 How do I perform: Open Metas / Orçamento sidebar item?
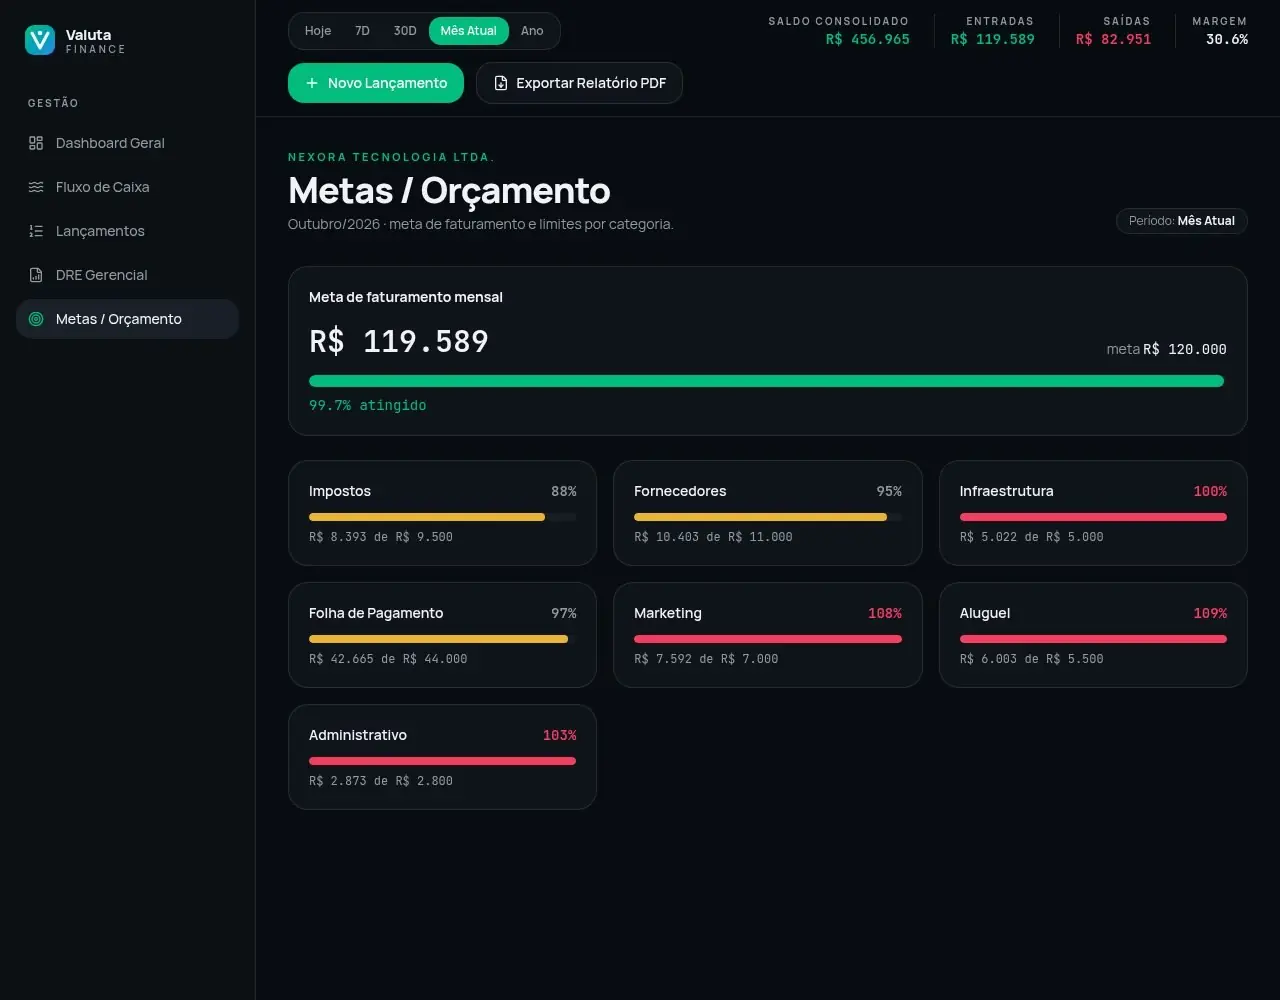point(128,319)
